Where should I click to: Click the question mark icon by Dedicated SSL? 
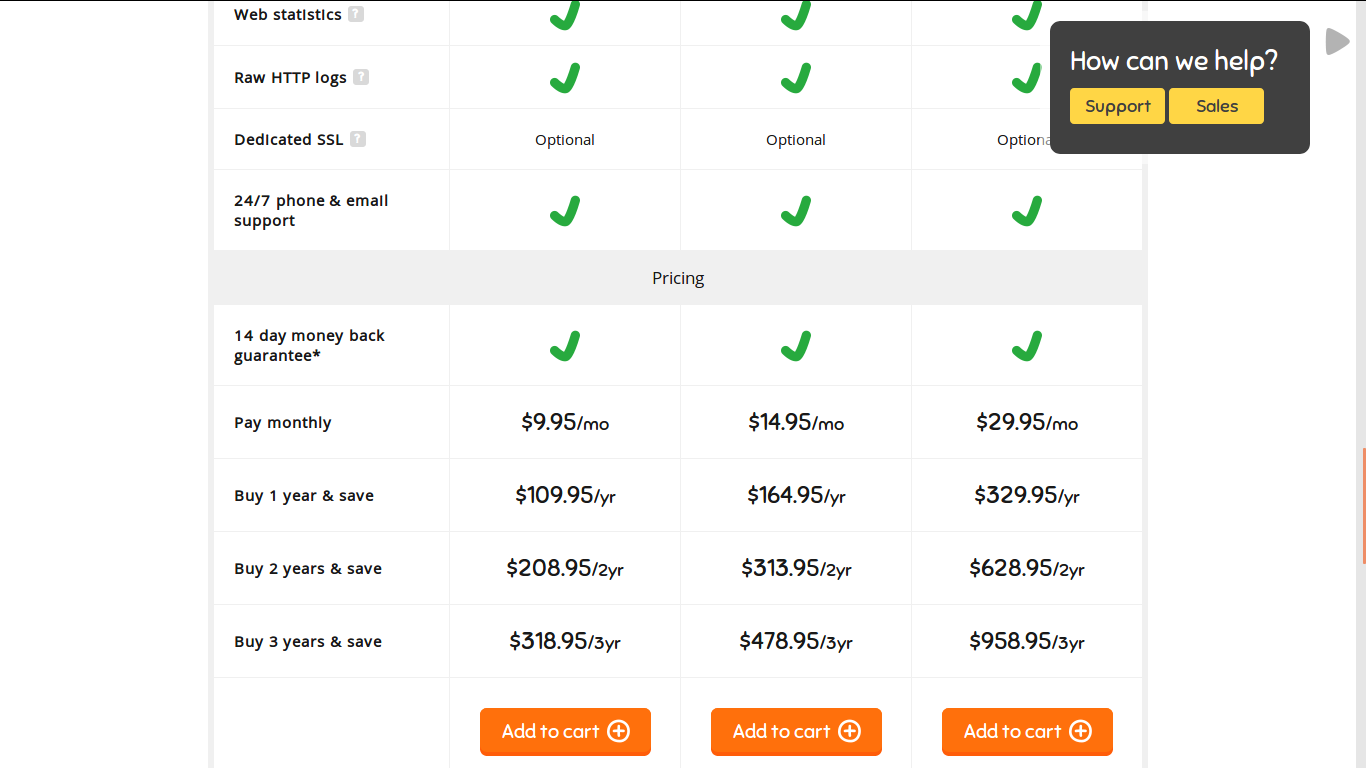[358, 139]
